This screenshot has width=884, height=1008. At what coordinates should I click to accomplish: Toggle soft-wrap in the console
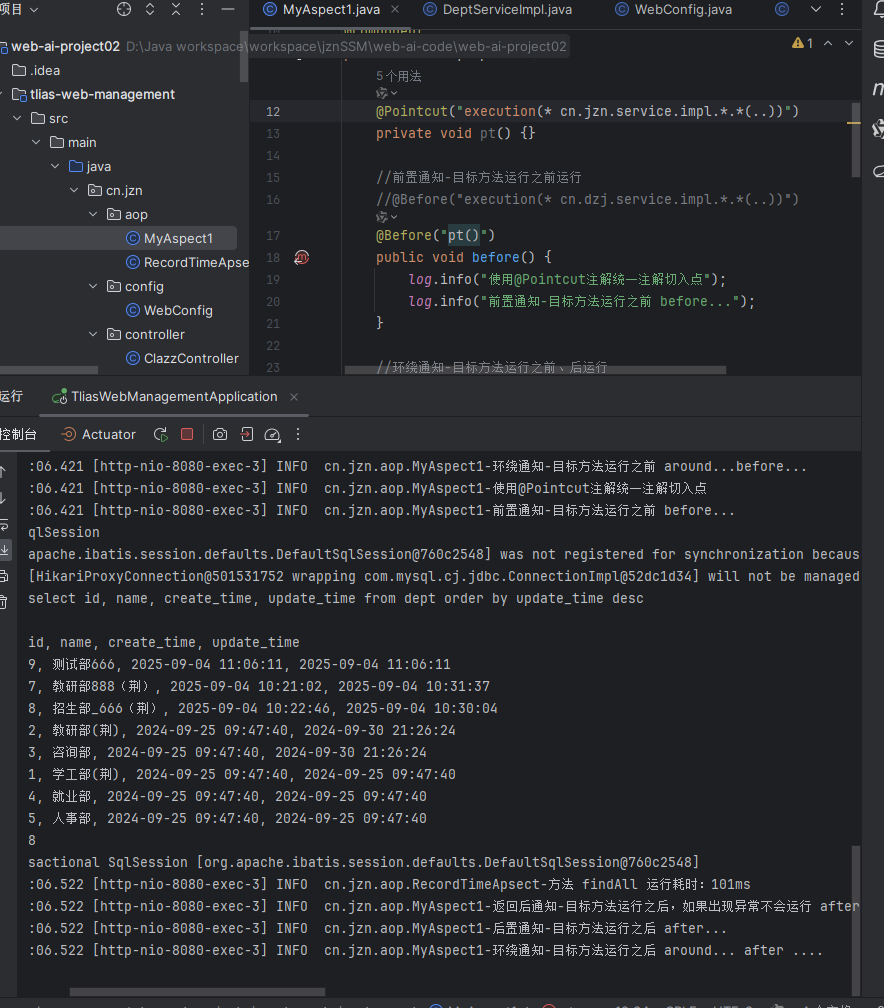click(3, 525)
